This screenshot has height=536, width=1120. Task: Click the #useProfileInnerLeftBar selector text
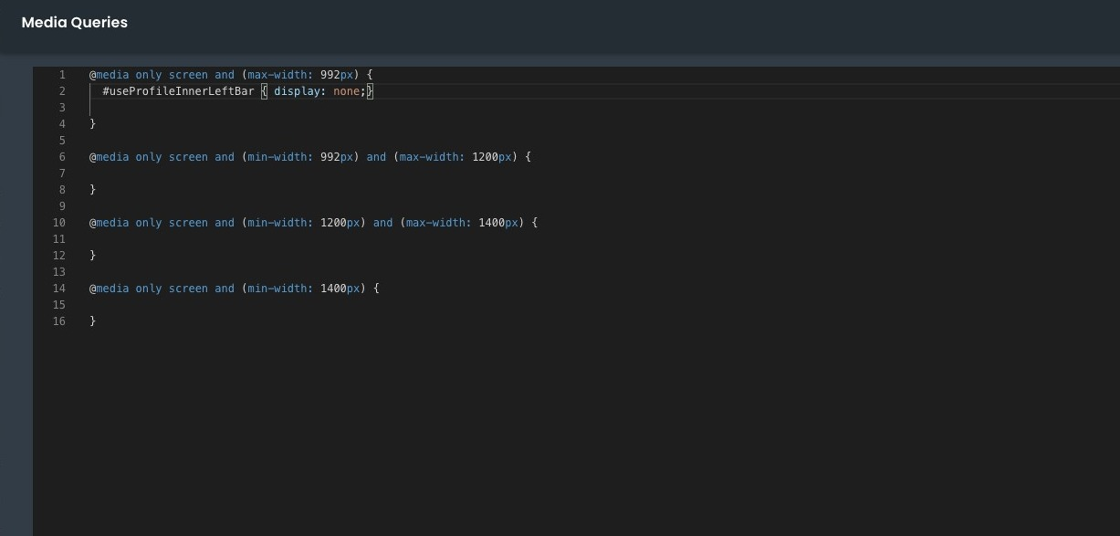[x=178, y=92]
